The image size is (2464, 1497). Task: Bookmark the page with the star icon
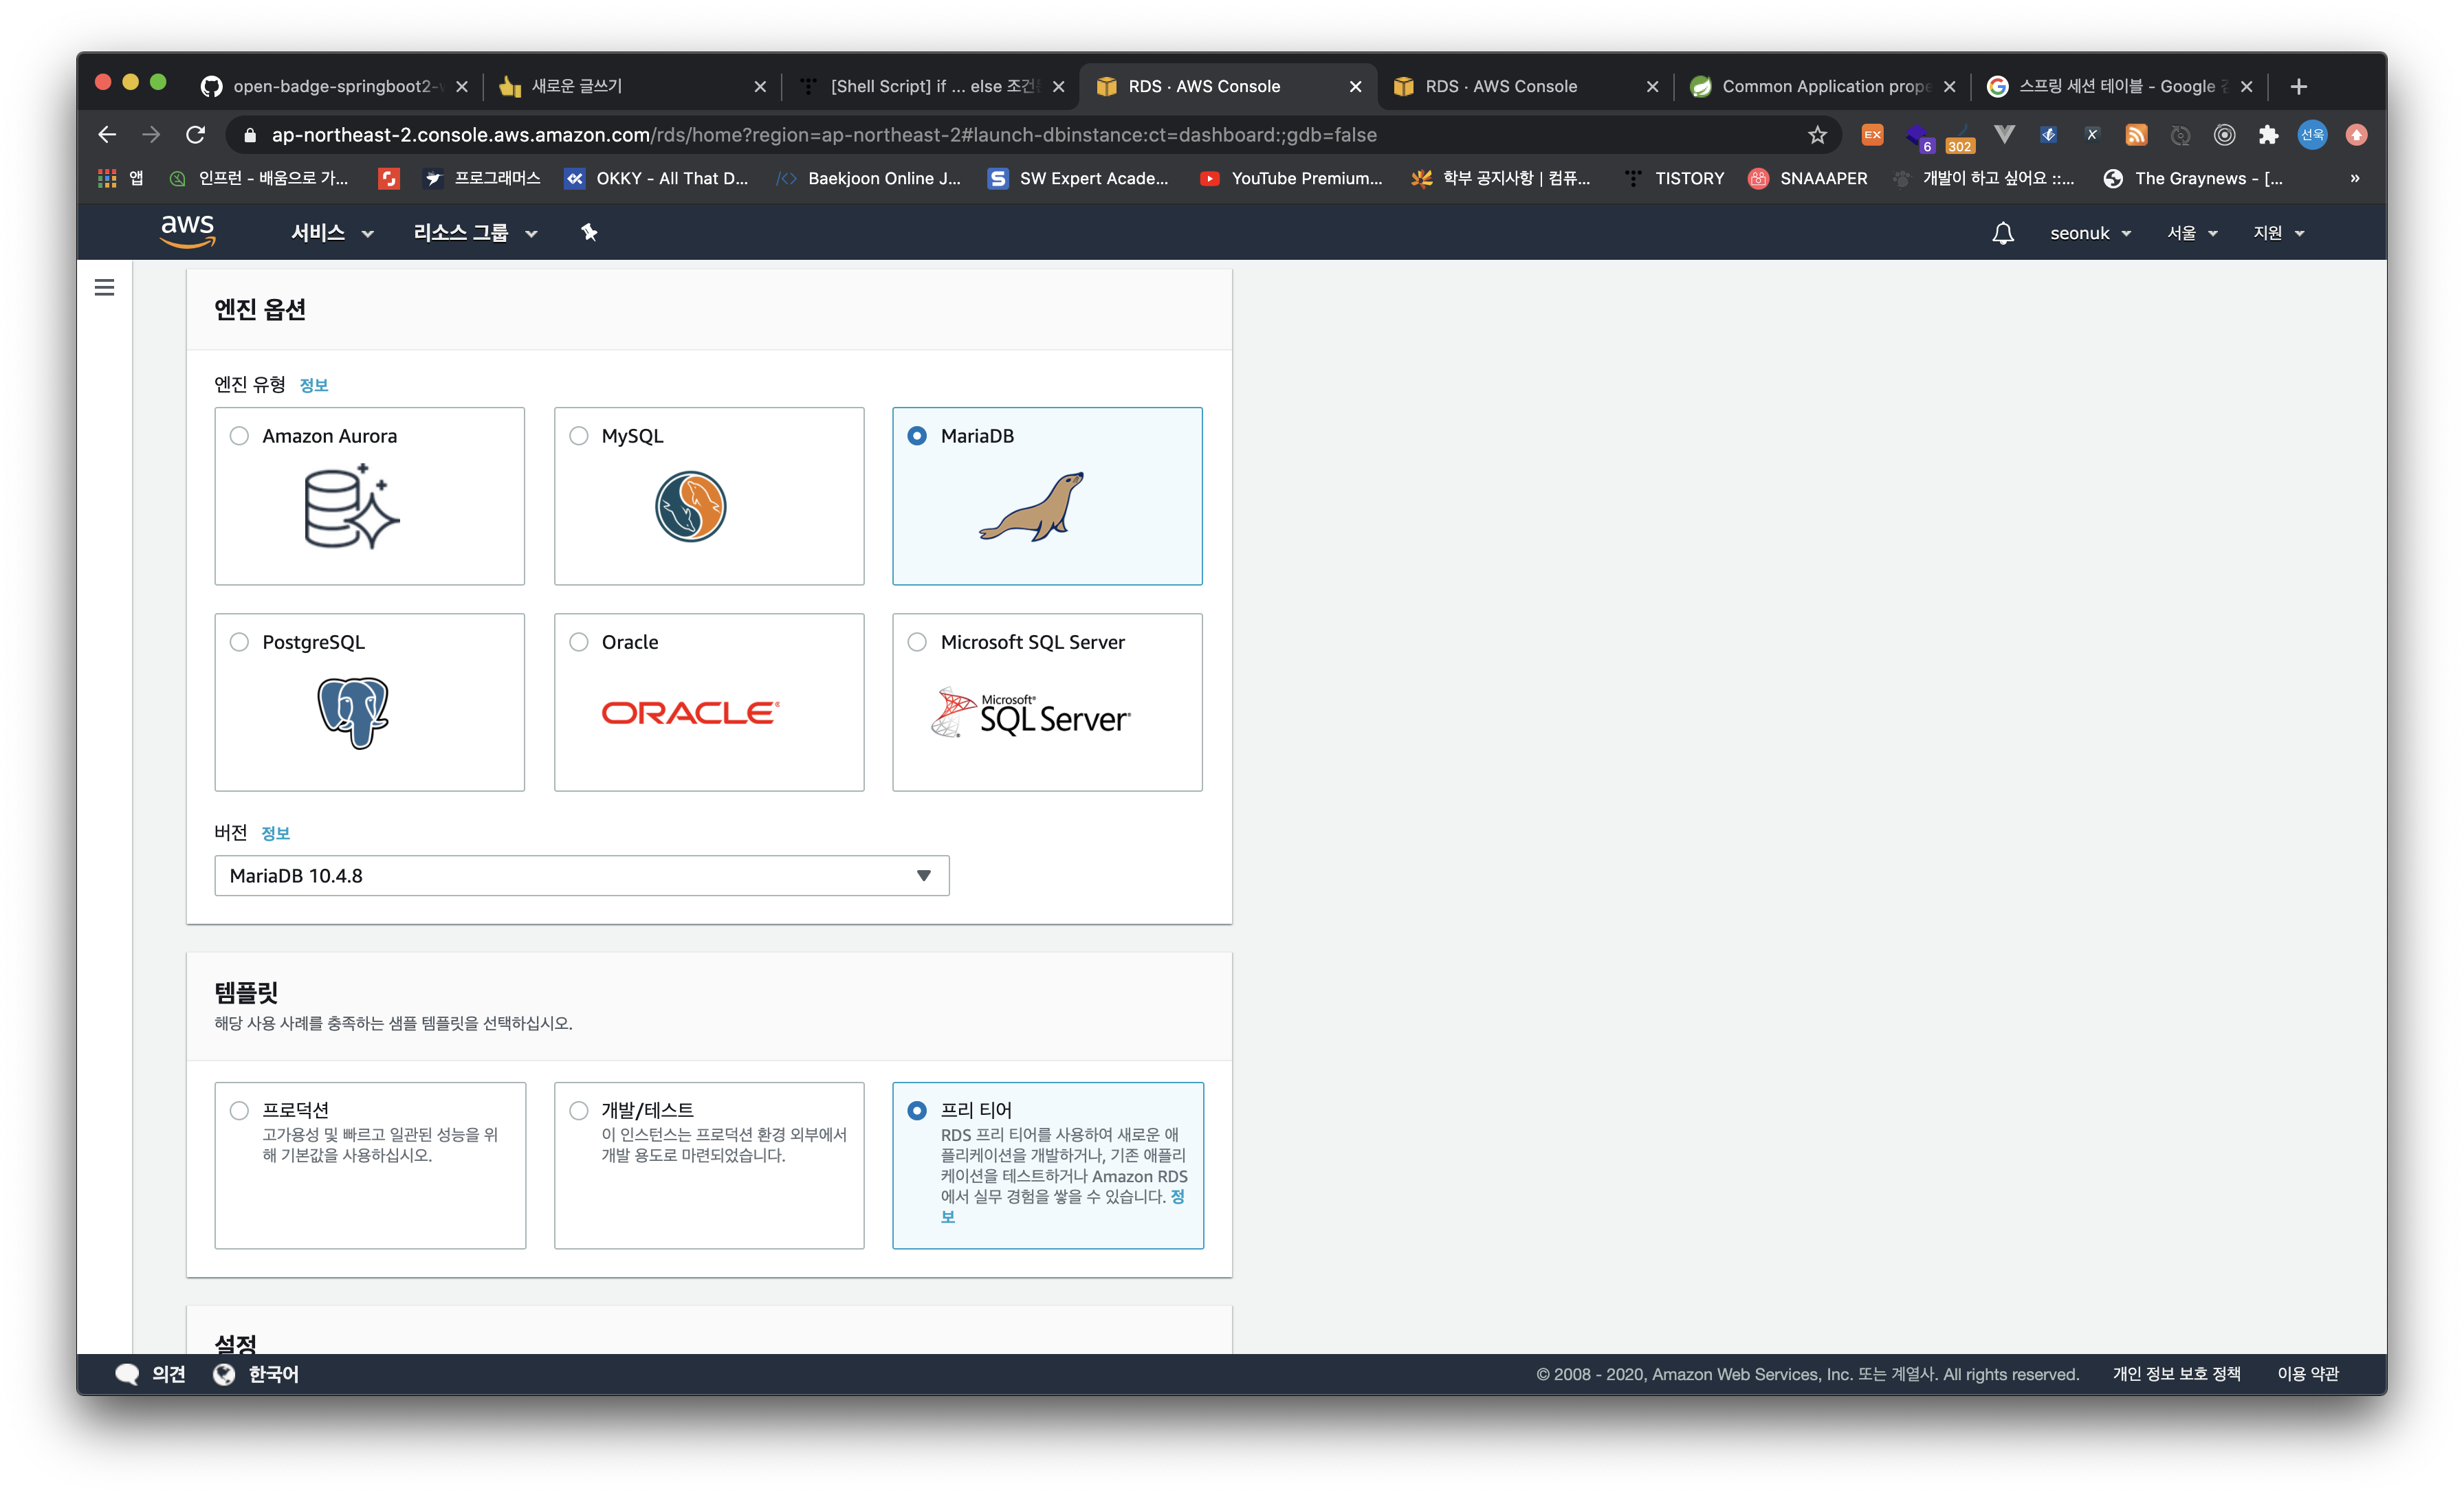tap(1817, 135)
